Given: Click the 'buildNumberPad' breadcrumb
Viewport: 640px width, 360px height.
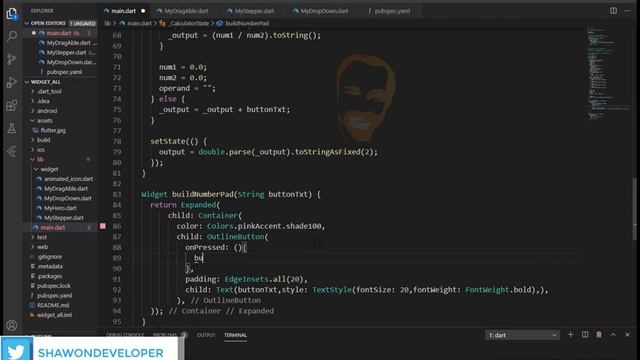Looking at the screenshot, I should tap(247, 24).
